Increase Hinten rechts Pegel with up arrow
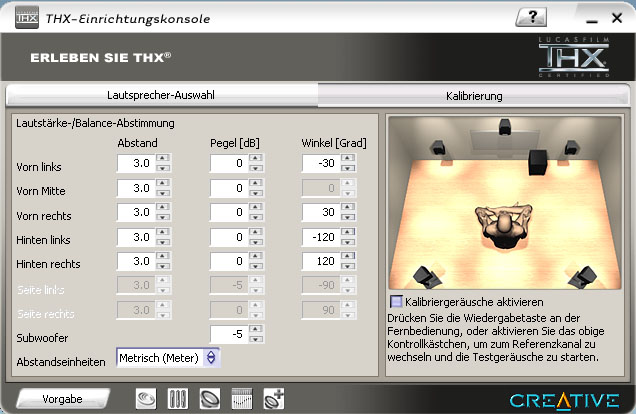Viewport: 636px width, 414px height. pos(256,256)
